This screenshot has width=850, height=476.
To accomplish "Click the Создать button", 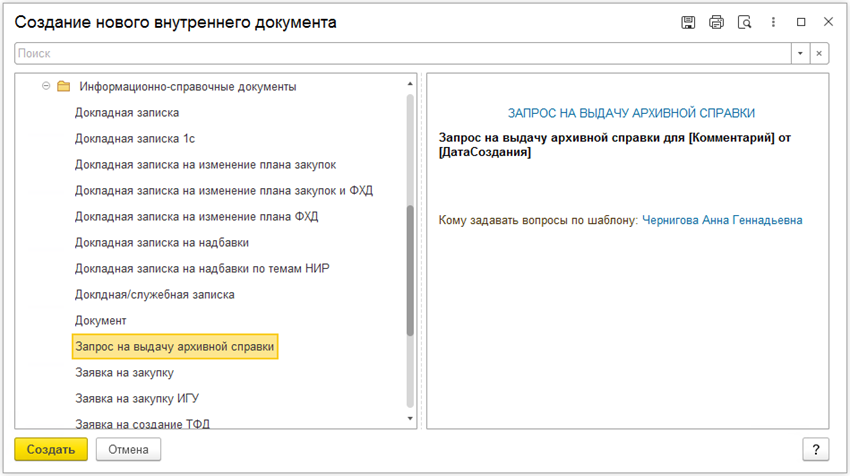I will click(x=51, y=449).
